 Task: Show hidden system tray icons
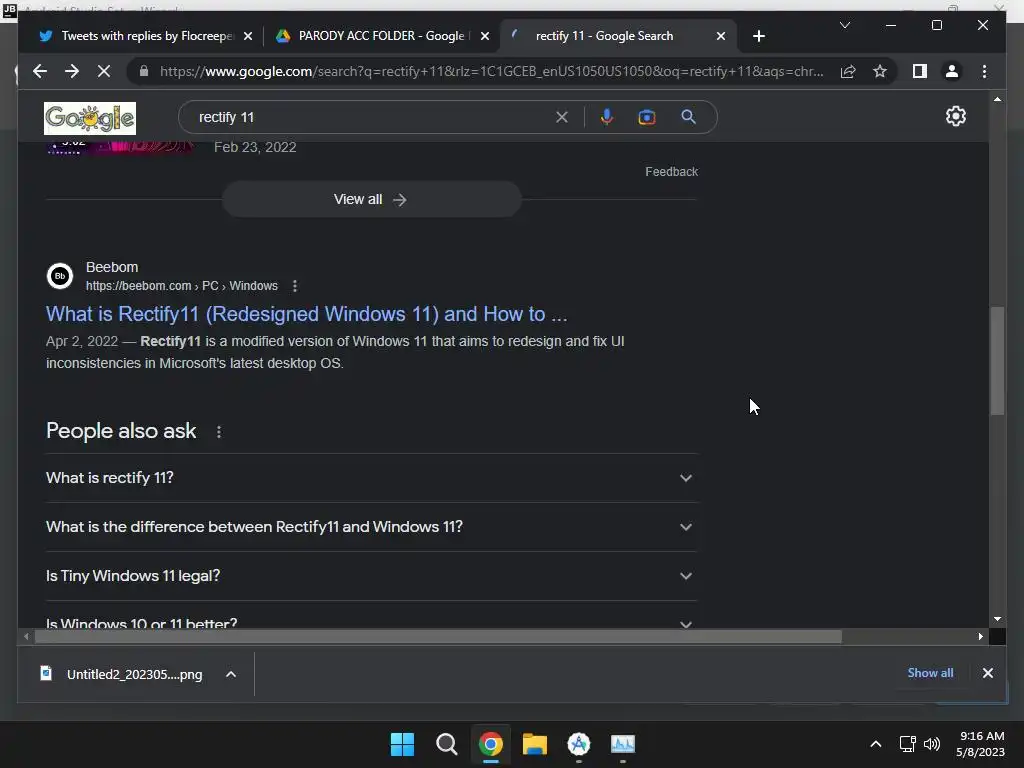pos(876,744)
